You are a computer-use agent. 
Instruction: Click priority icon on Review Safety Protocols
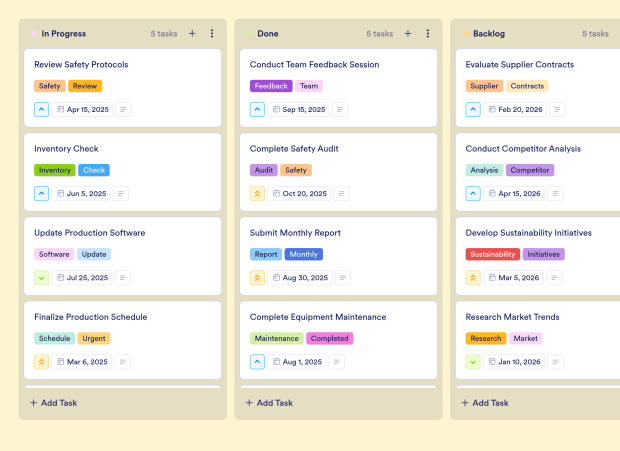coord(42,109)
